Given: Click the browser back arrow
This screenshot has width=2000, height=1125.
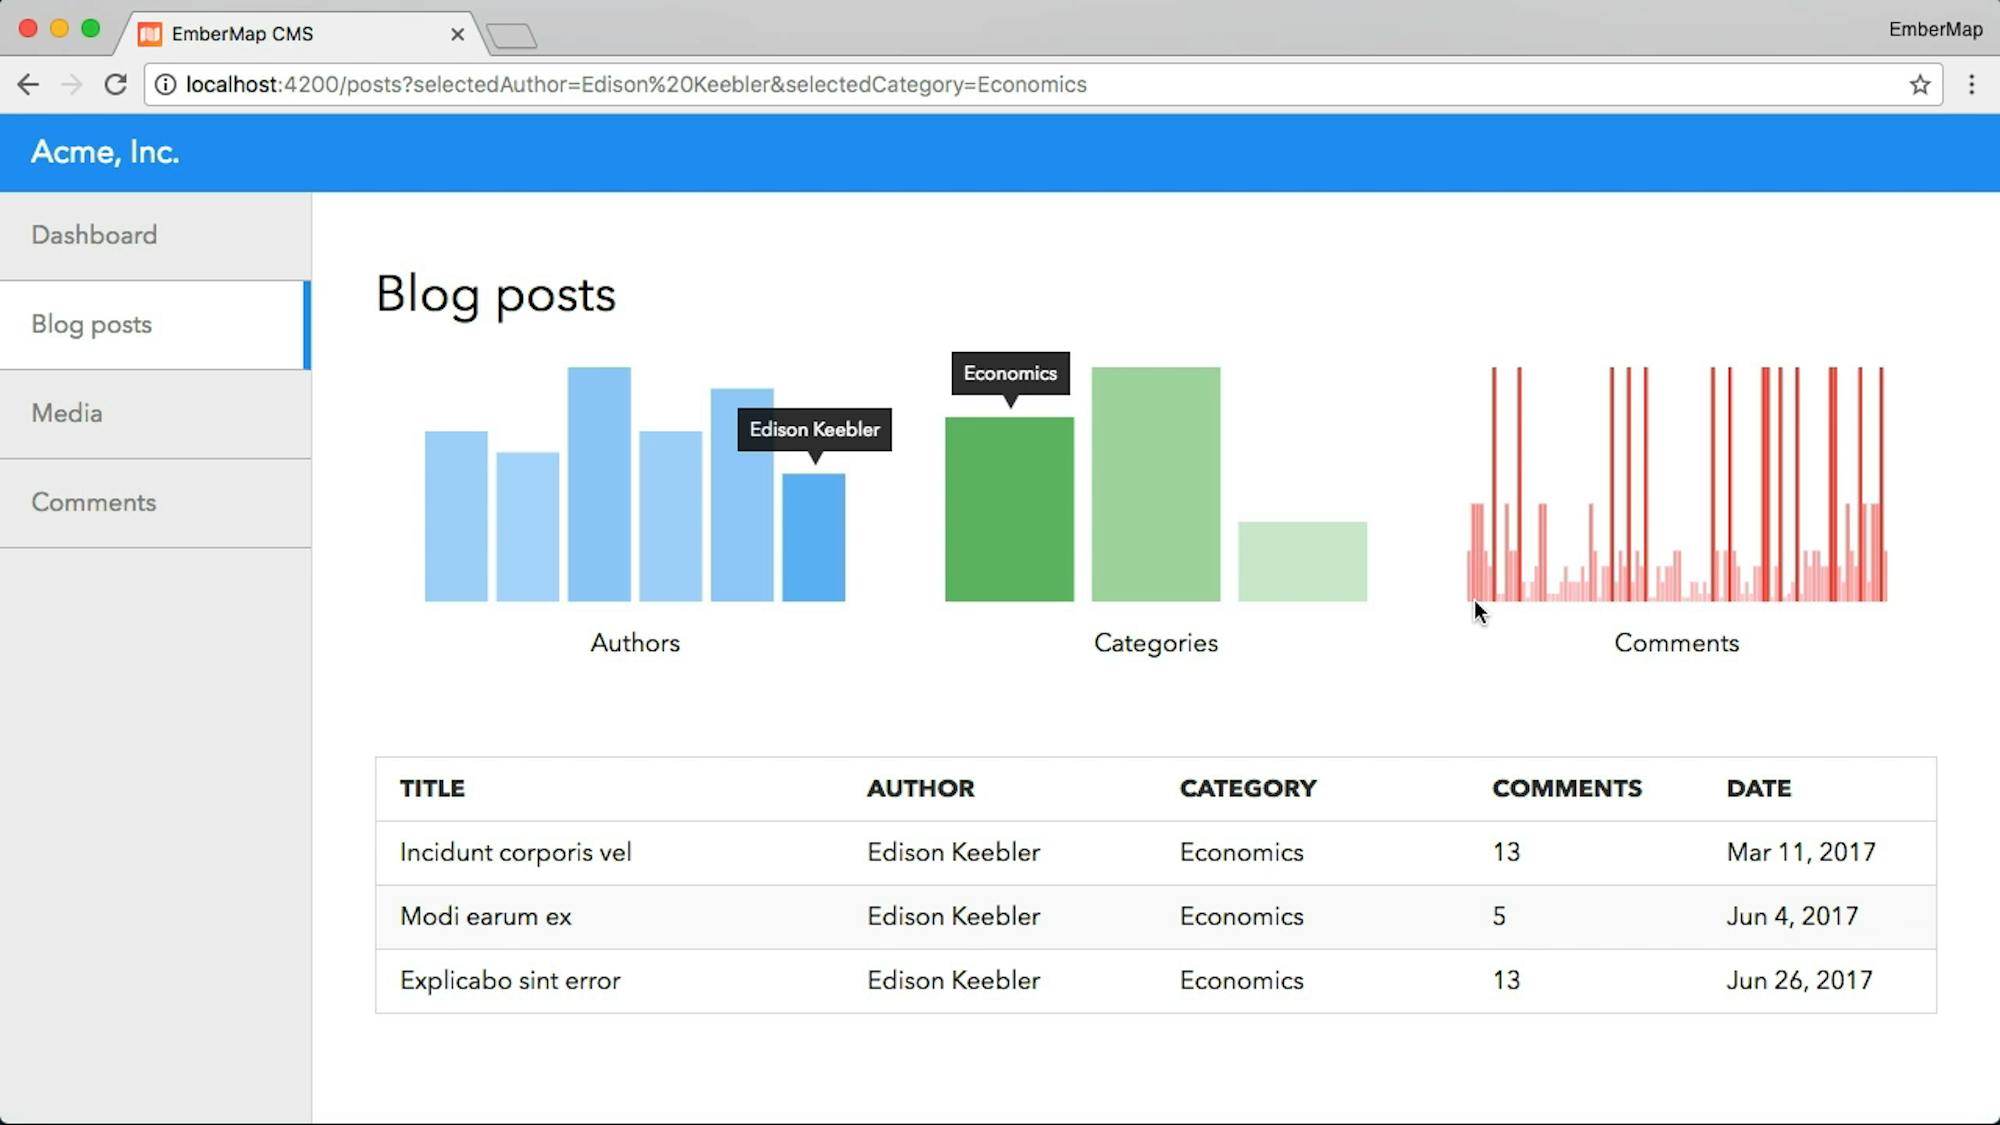Looking at the screenshot, I should point(28,85).
